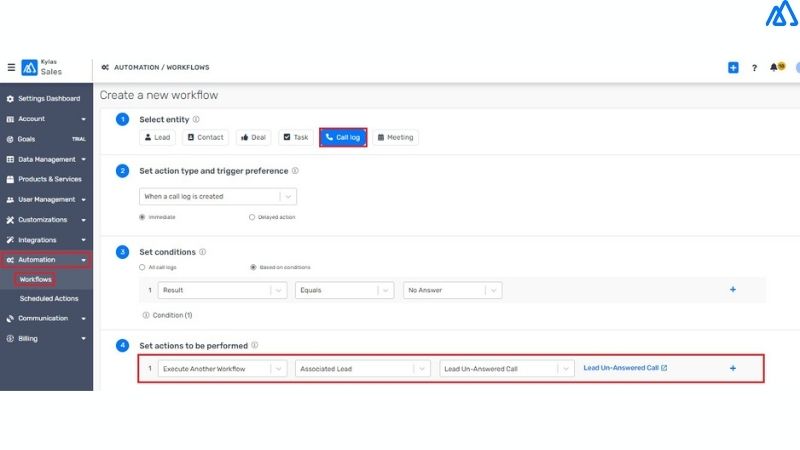800x450 pixels.
Task: Click the Communication icon in sidebar
Action: click(x=10, y=318)
